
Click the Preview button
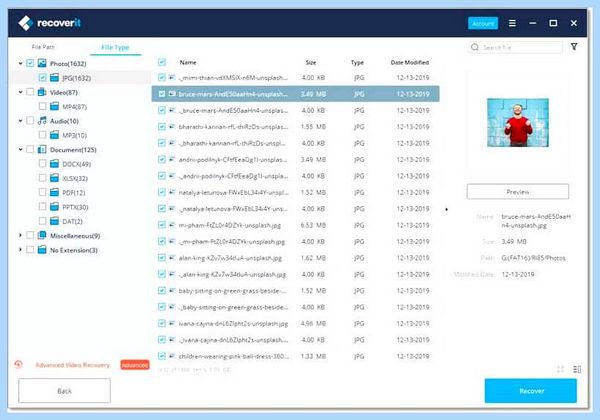[518, 192]
